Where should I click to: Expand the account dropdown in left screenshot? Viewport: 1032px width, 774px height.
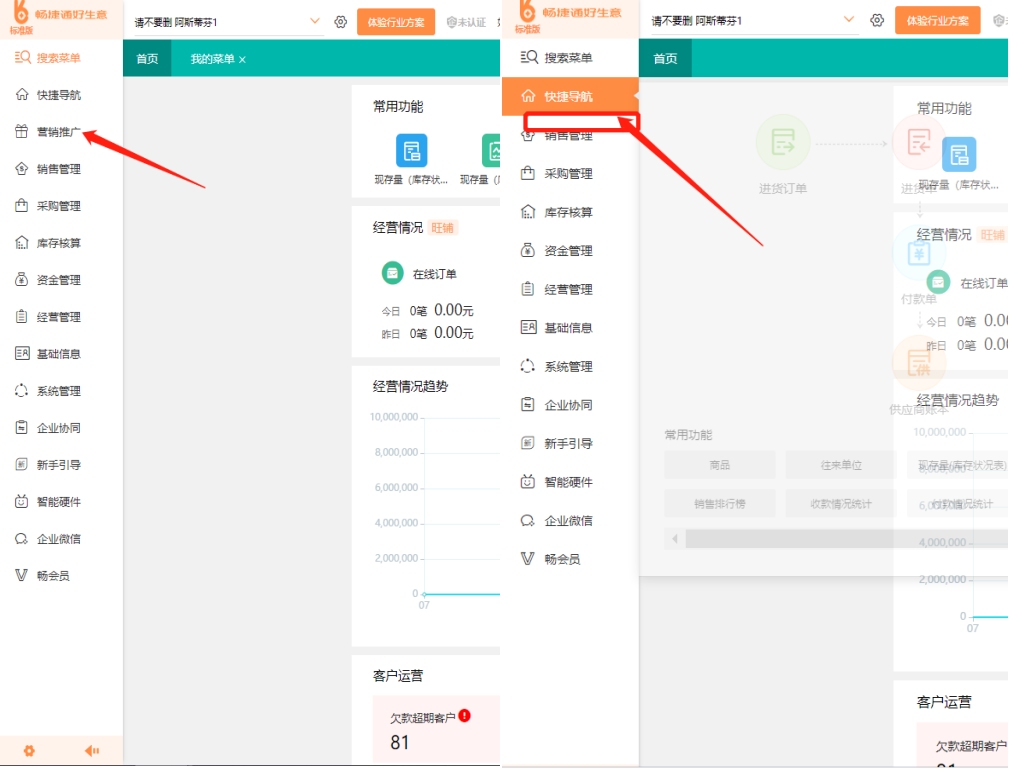point(315,21)
